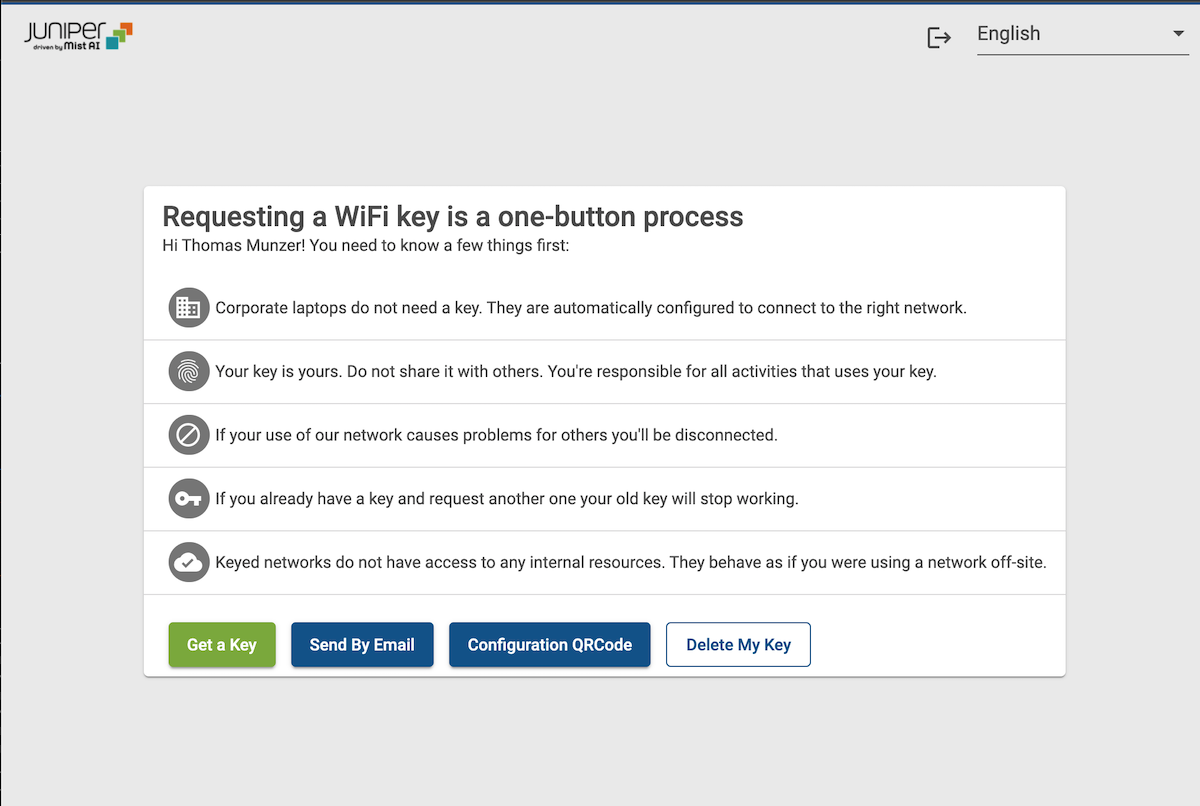1200x806 pixels.
Task: Choose Send By Email
Action: [x=362, y=645]
